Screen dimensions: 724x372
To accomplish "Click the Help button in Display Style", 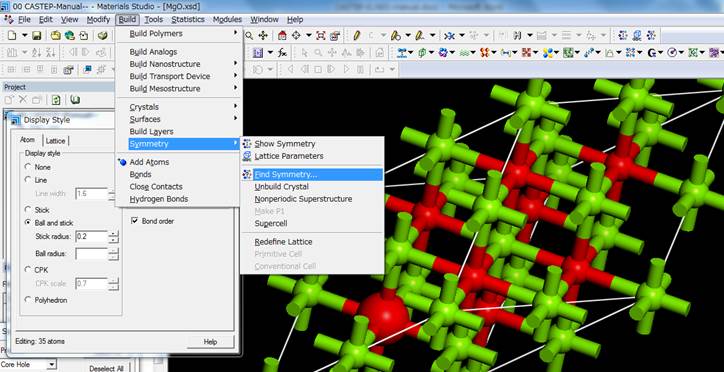I will (210, 342).
